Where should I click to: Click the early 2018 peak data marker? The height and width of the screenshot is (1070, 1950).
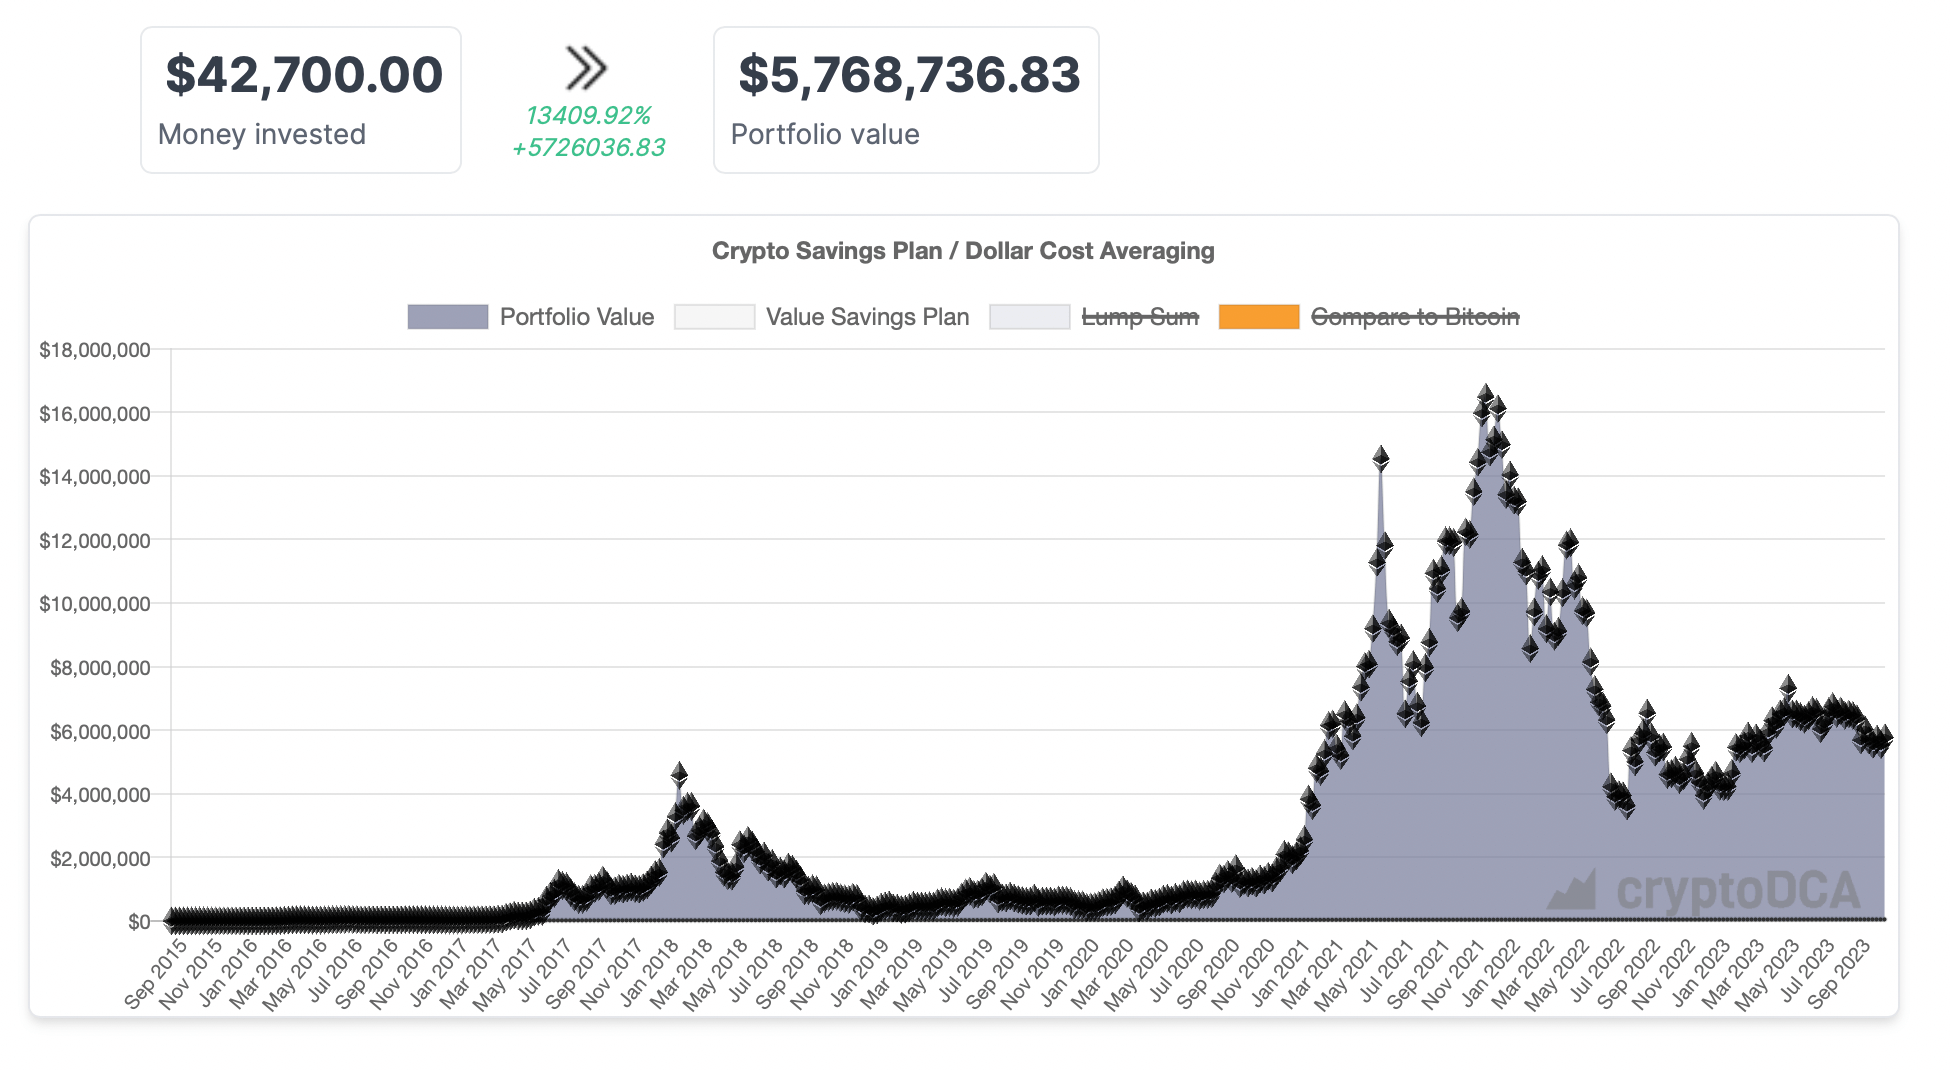[679, 772]
